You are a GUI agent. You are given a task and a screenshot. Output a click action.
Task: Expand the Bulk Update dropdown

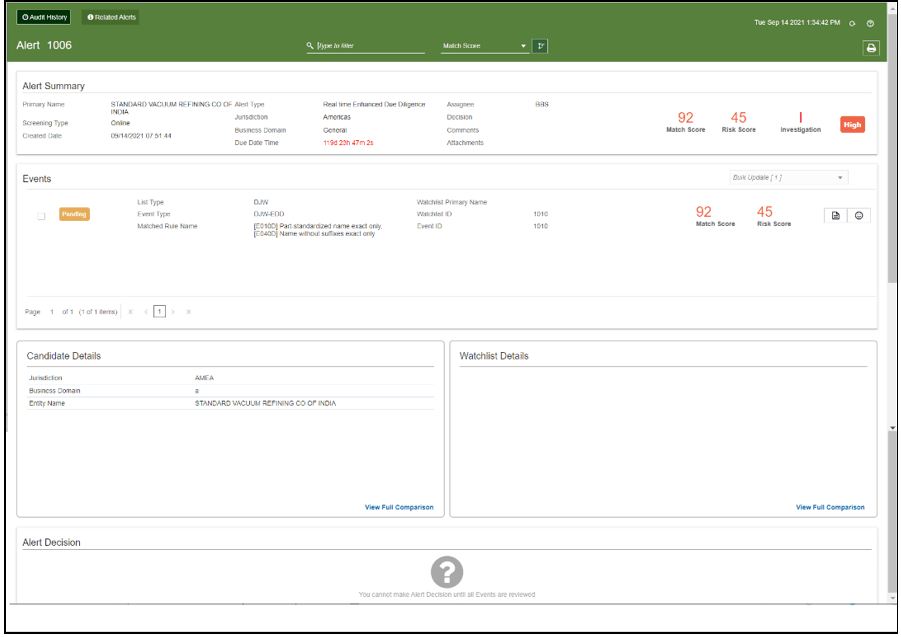click(788, 177)
